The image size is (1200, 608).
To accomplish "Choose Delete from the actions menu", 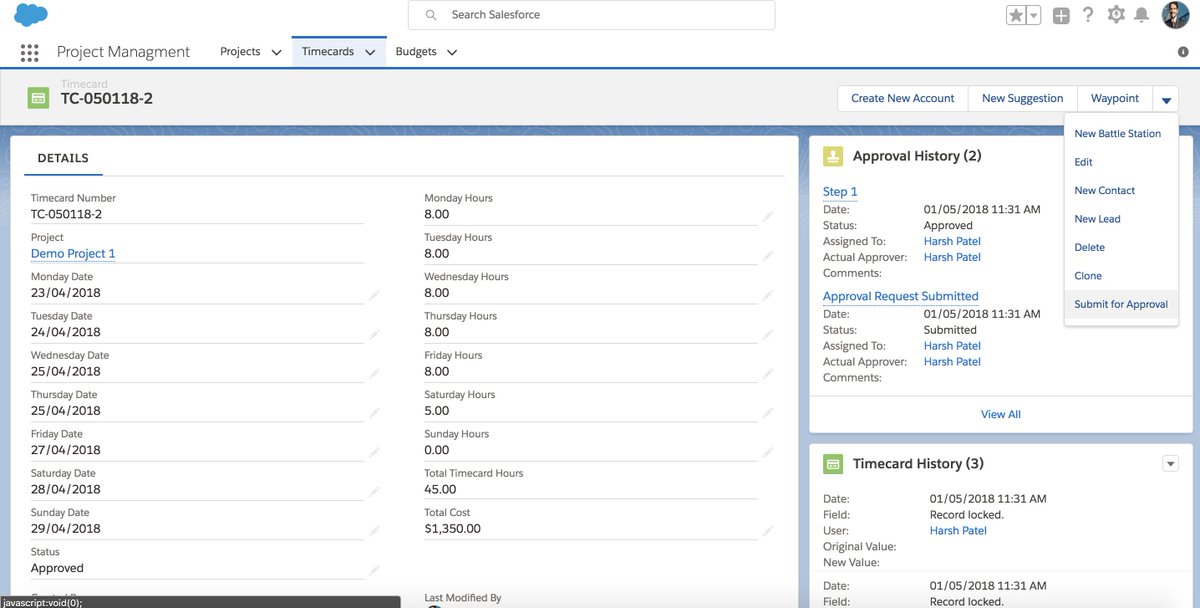I will 1089,247.
